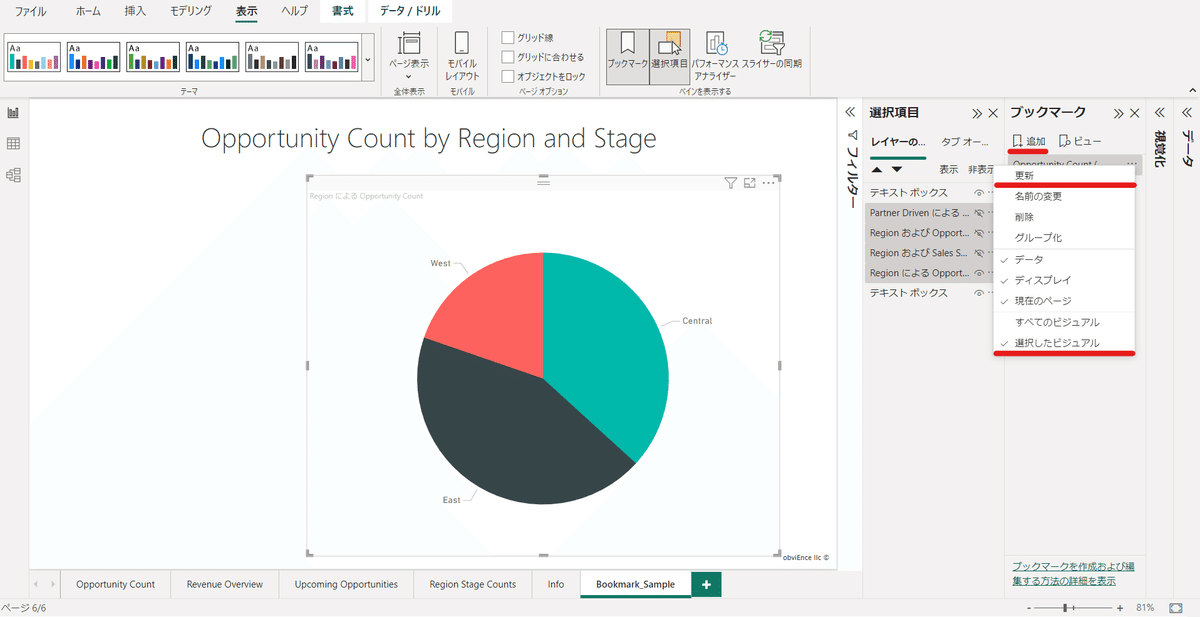Click the ビュー bookmark button

click(x=1079, y=141)
